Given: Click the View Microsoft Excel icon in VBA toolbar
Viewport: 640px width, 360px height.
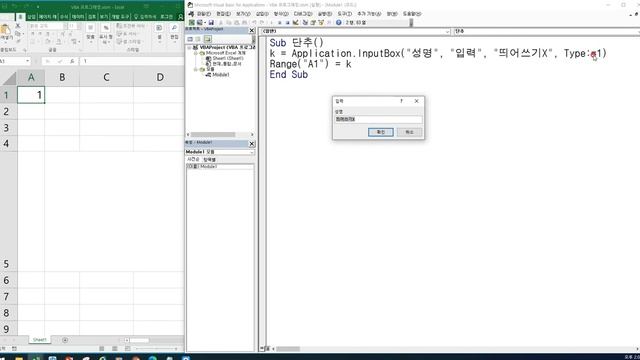Looking at the screenshot, I should 191,22.
